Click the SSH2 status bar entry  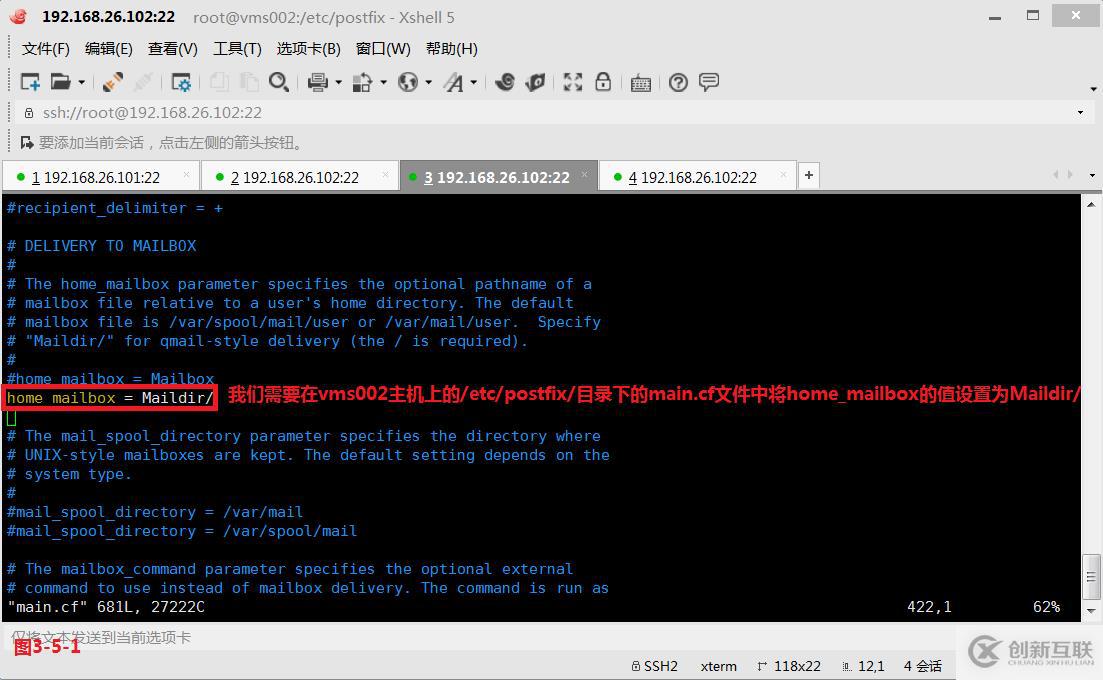click(654, 666)
